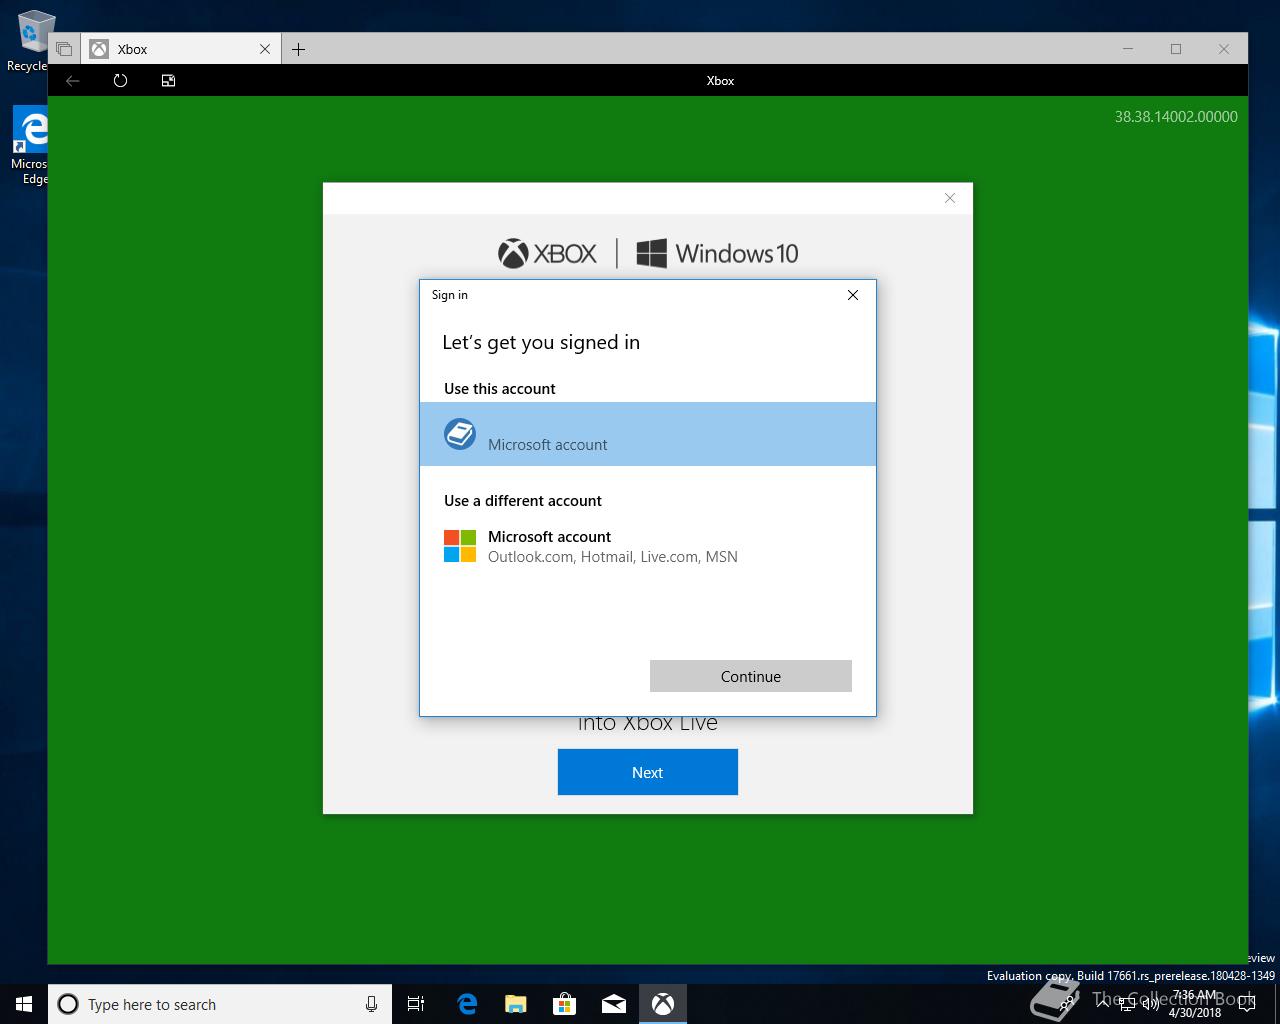The image size is (1280, 1024).
Task: Launch Microsoft Edge from taskbar
Action: 466,1004
